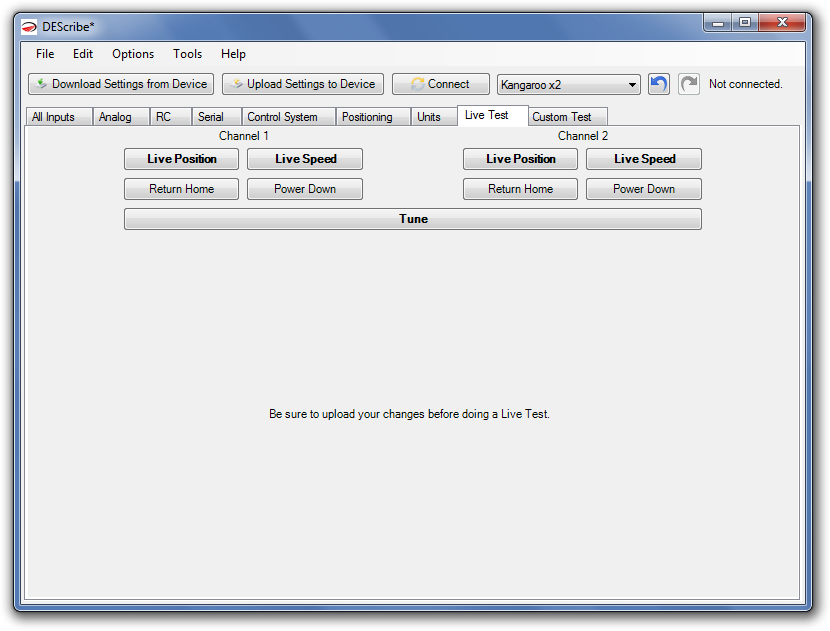Image resolution: width=830 pixels, height=631 pixels.
Task: Switch to the All Inputs tab
Action: 54,117
